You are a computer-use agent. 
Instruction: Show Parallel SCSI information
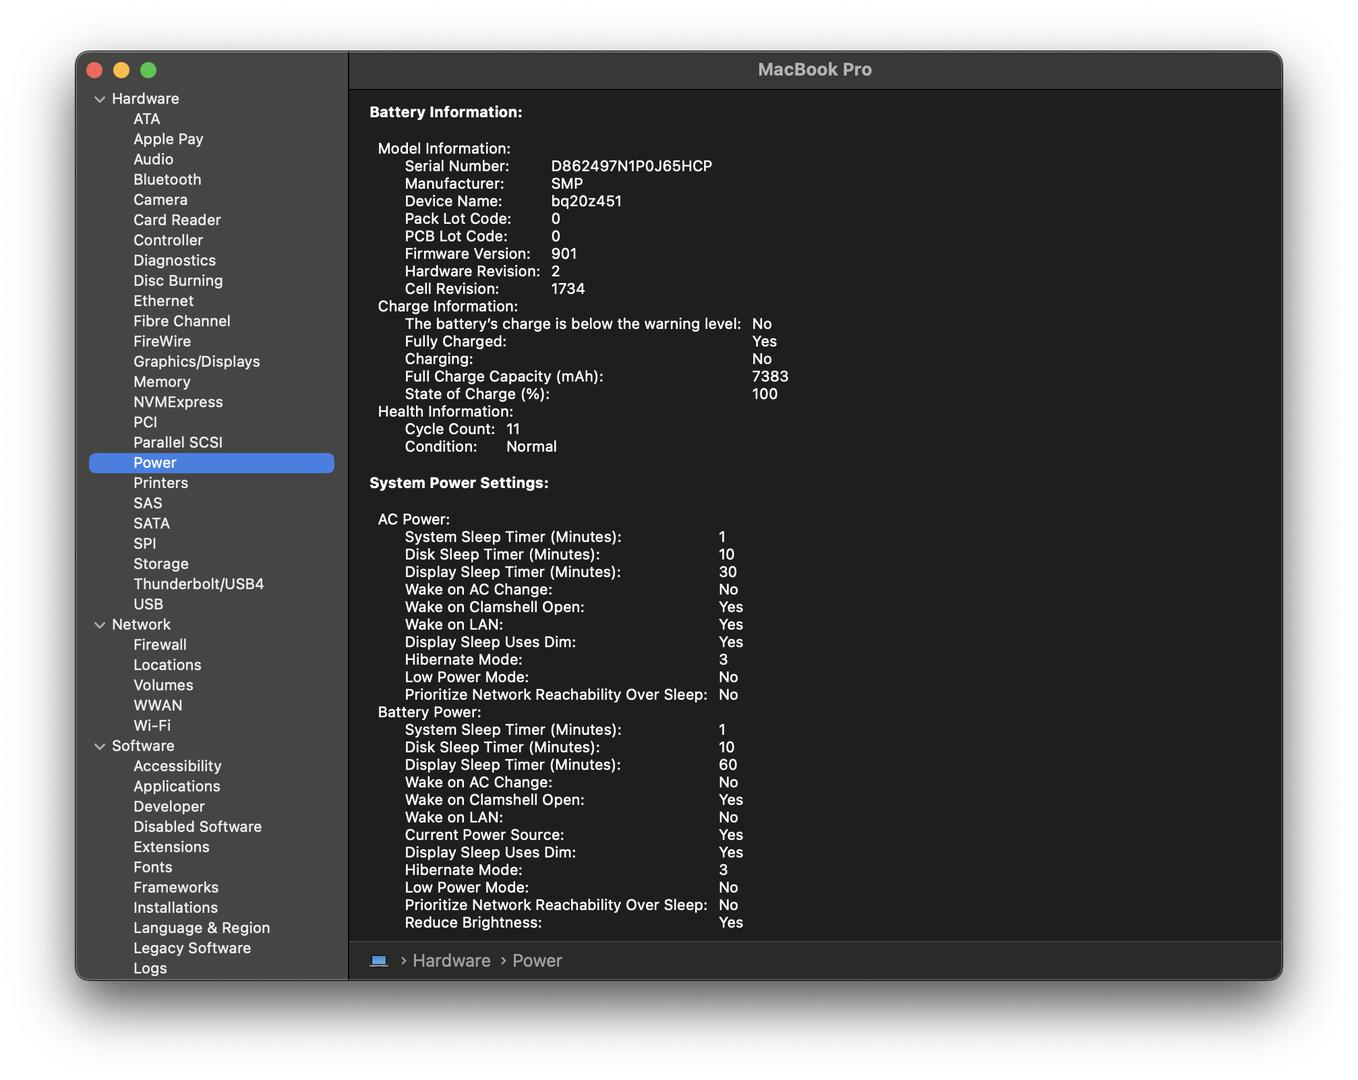click(x=178, y=442)
